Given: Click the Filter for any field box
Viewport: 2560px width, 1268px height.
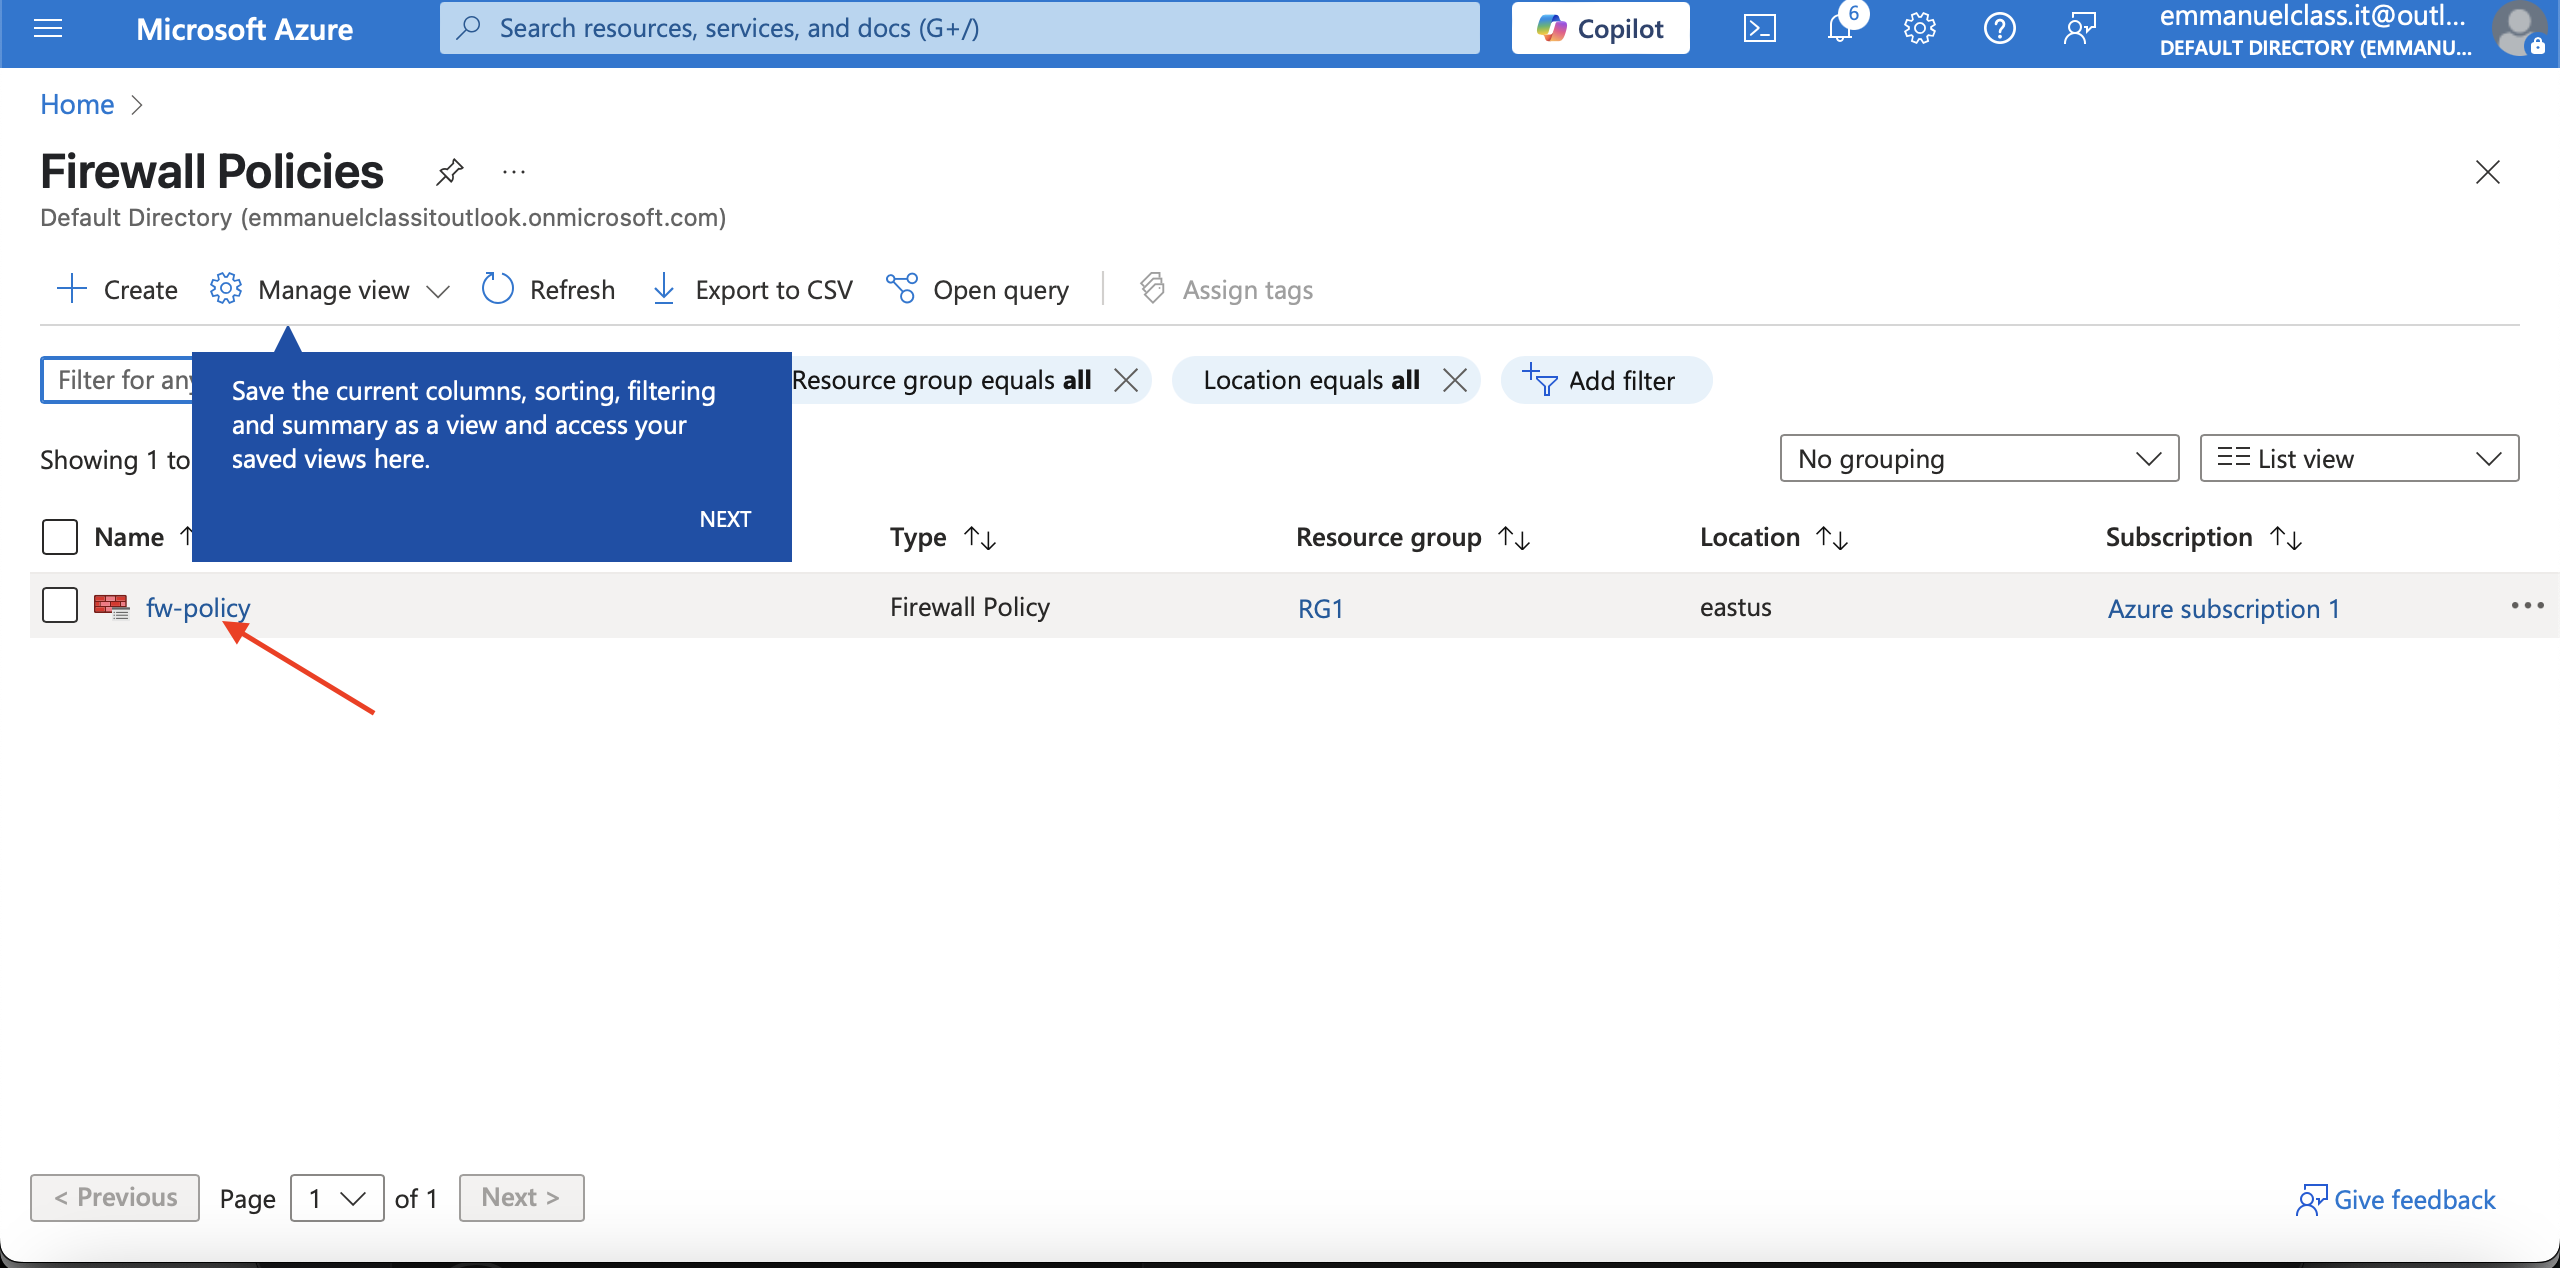Looking at the screenshot, I should pos(117,380).
